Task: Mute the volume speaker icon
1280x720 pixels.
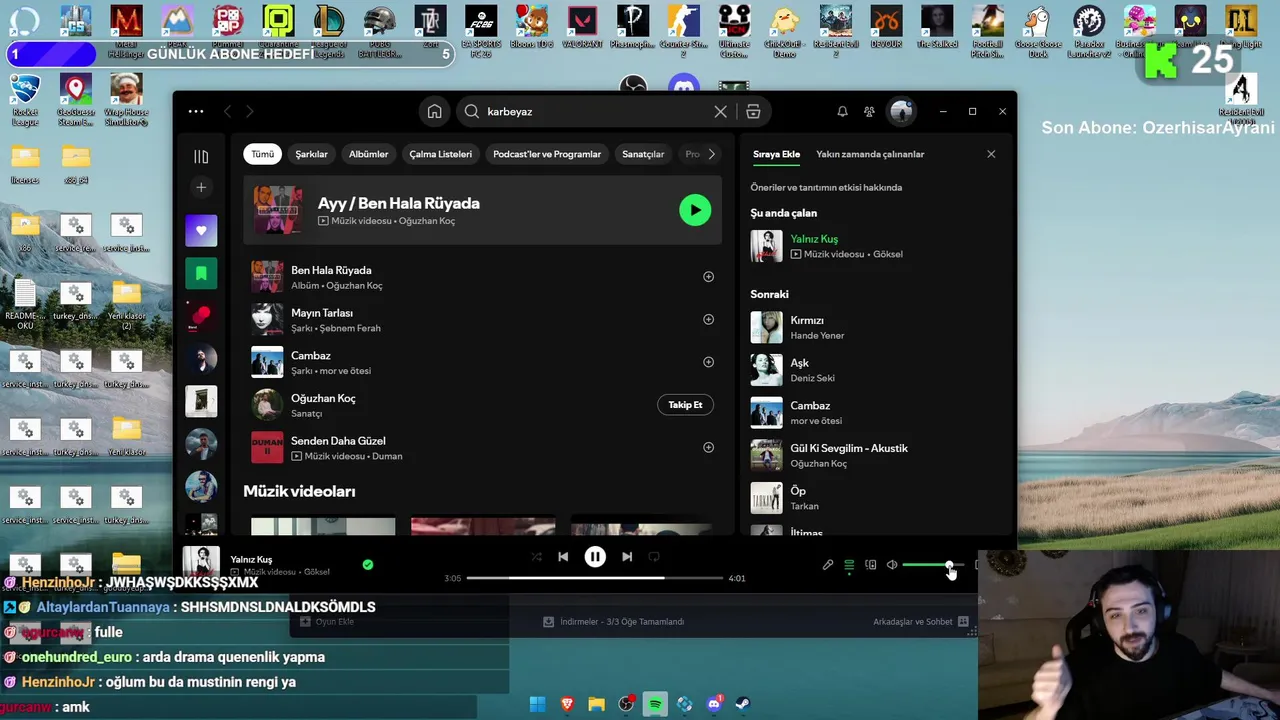Action: [x=892, y=565]
